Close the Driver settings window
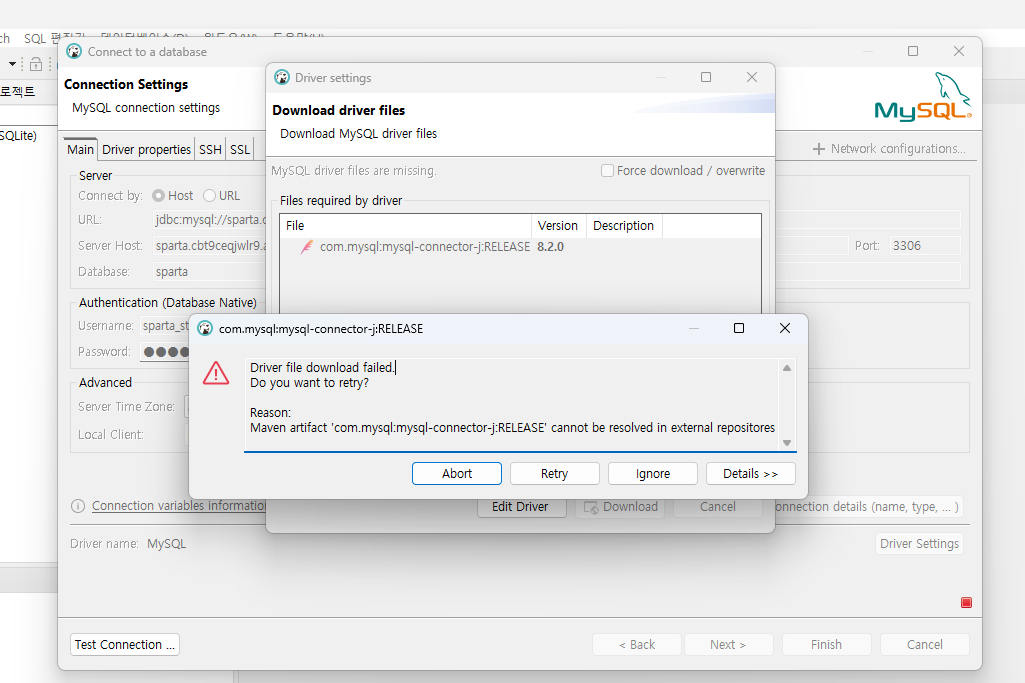Screen dimensions: 1025x683 coord(752,77)
